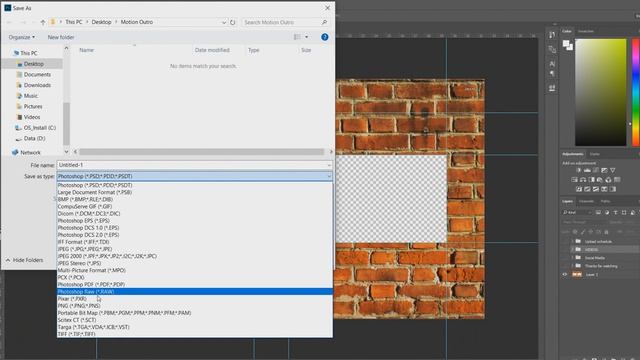640x360 pixels.
Task: Open the layer Kind filter dropdown
Action: [577, 213]
